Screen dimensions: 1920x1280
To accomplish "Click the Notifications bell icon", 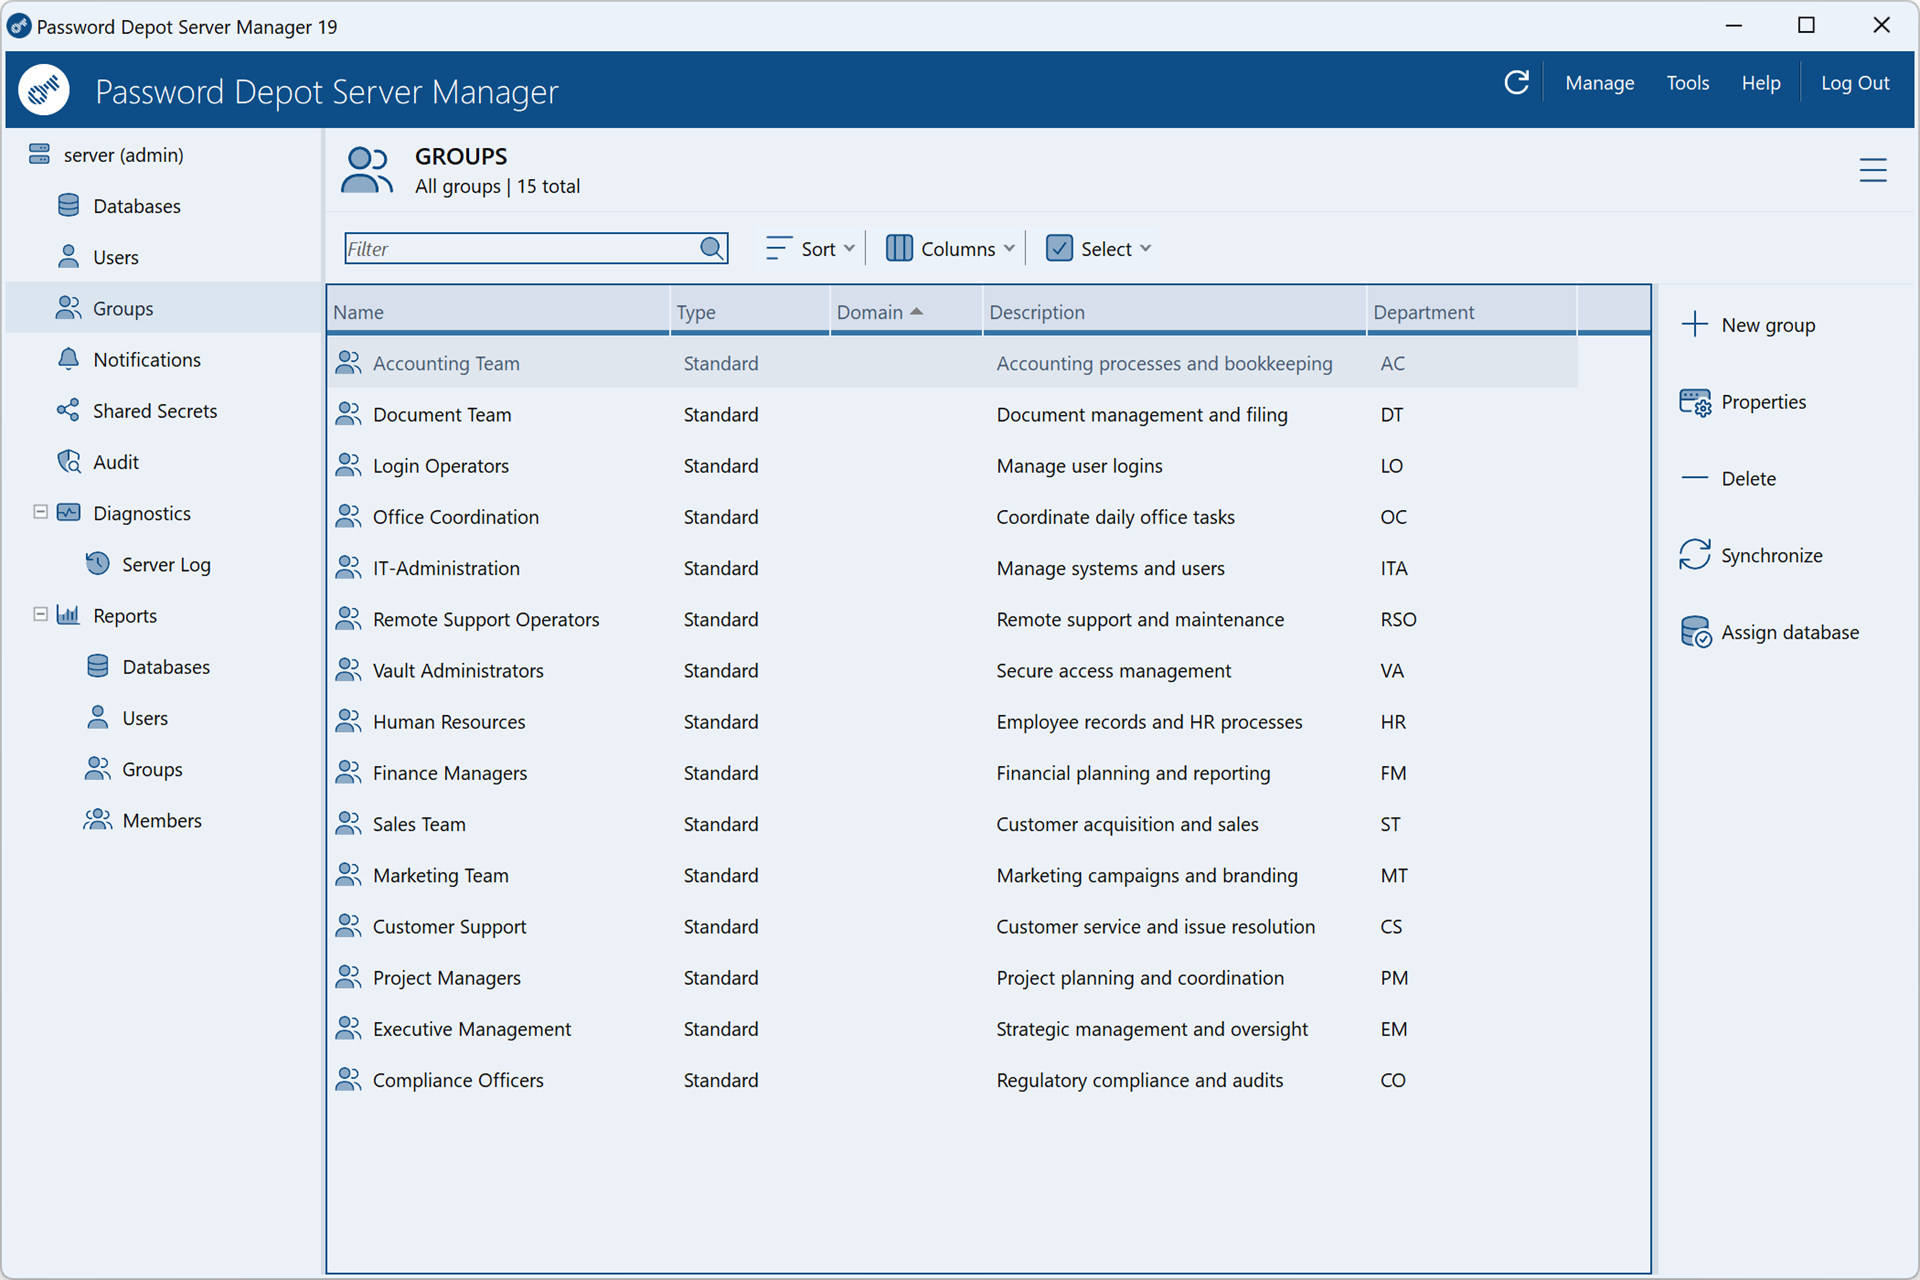I will click(68, 359).
